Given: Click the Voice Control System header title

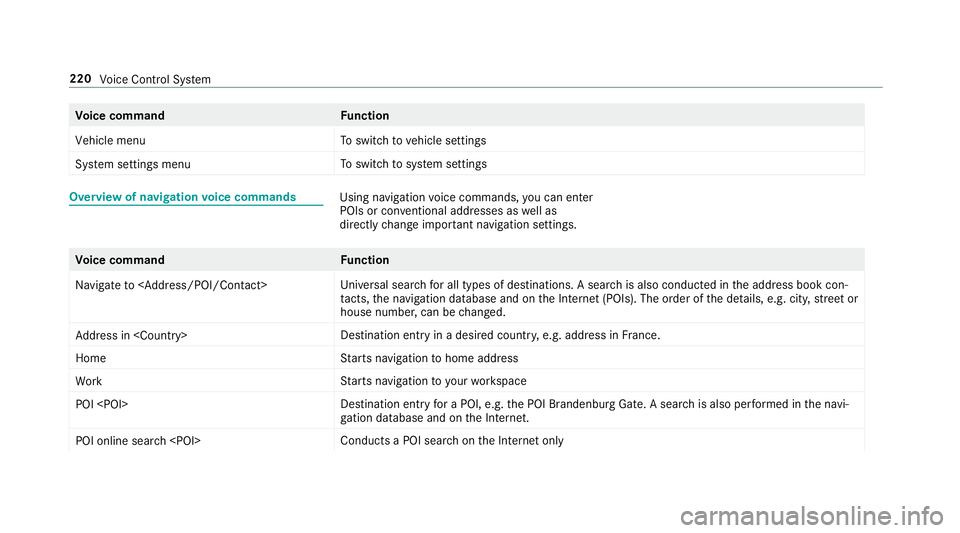Looking at the screenshot, I should pyautogui.click(x=155, y=80).
